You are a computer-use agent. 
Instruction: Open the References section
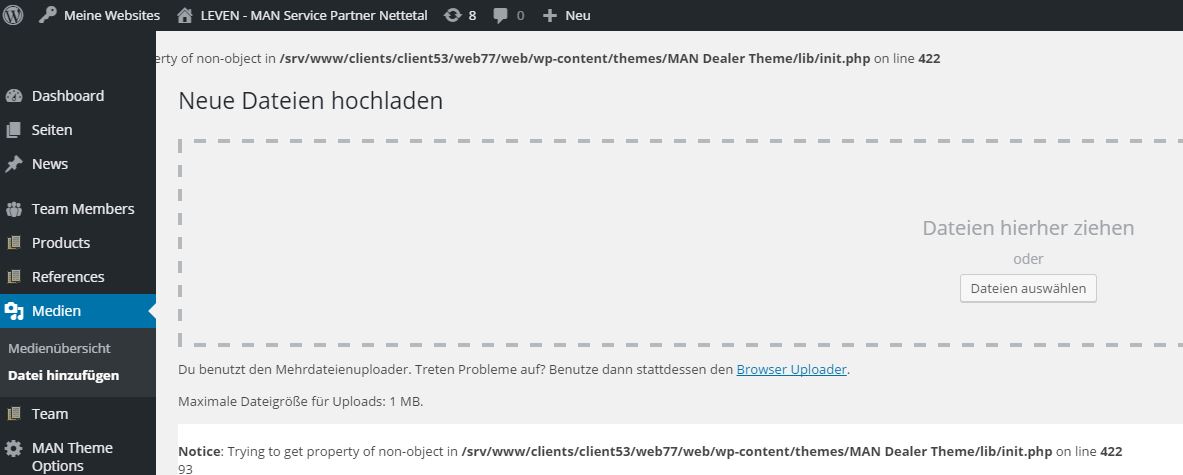pos(68,277)
